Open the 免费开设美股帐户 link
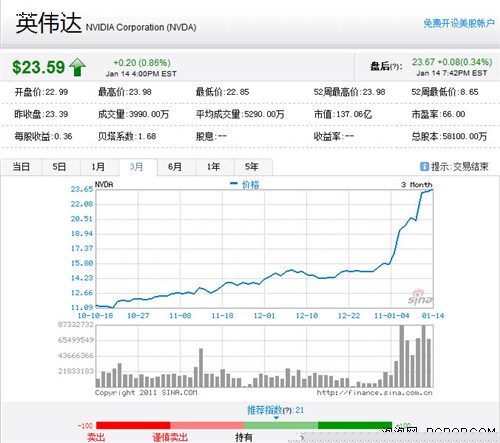Screen dimensions: 500x443 pos(459,23)
